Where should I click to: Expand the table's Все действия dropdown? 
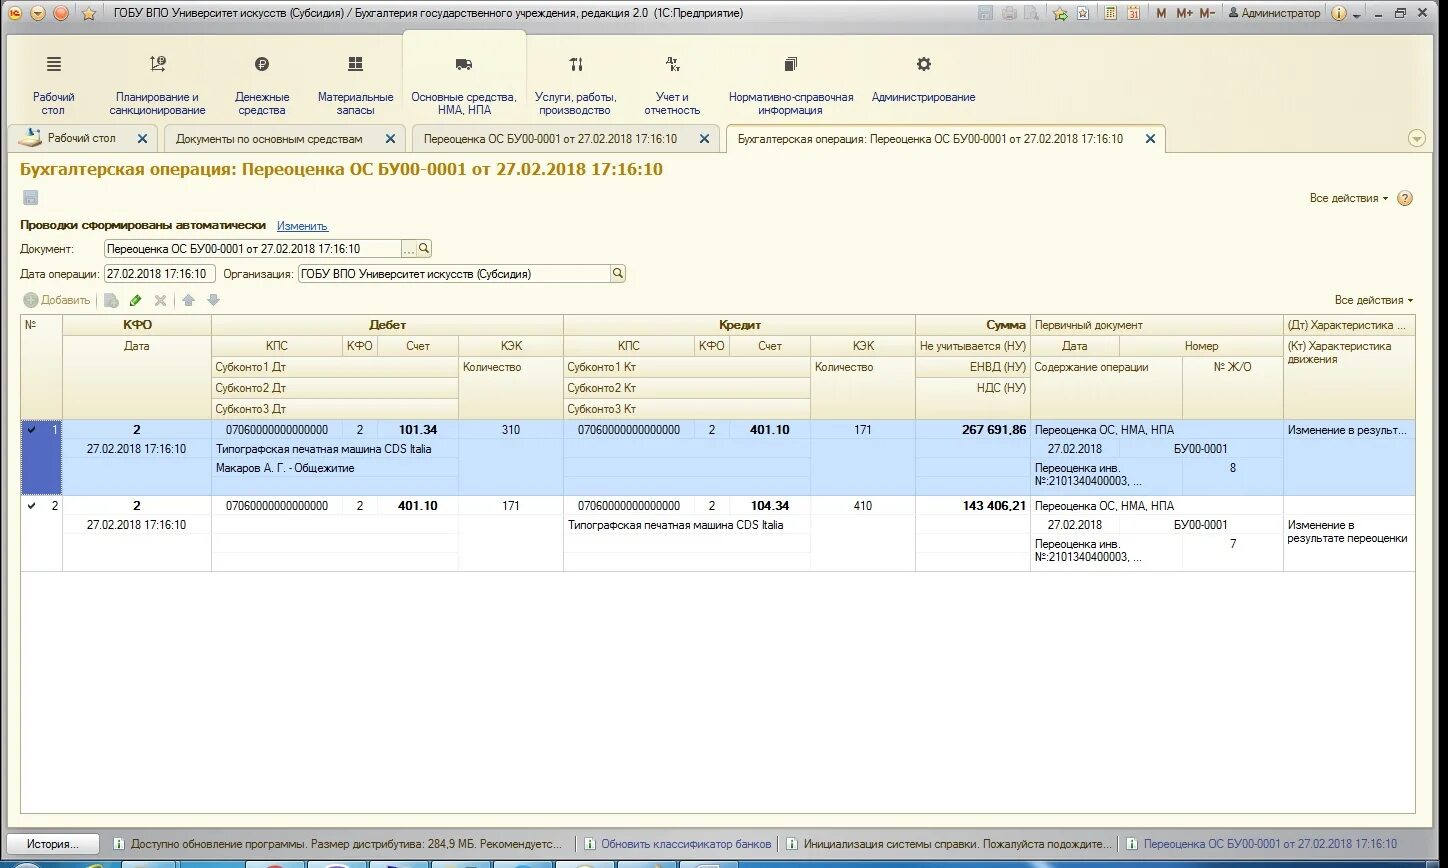coord(1374,300)
